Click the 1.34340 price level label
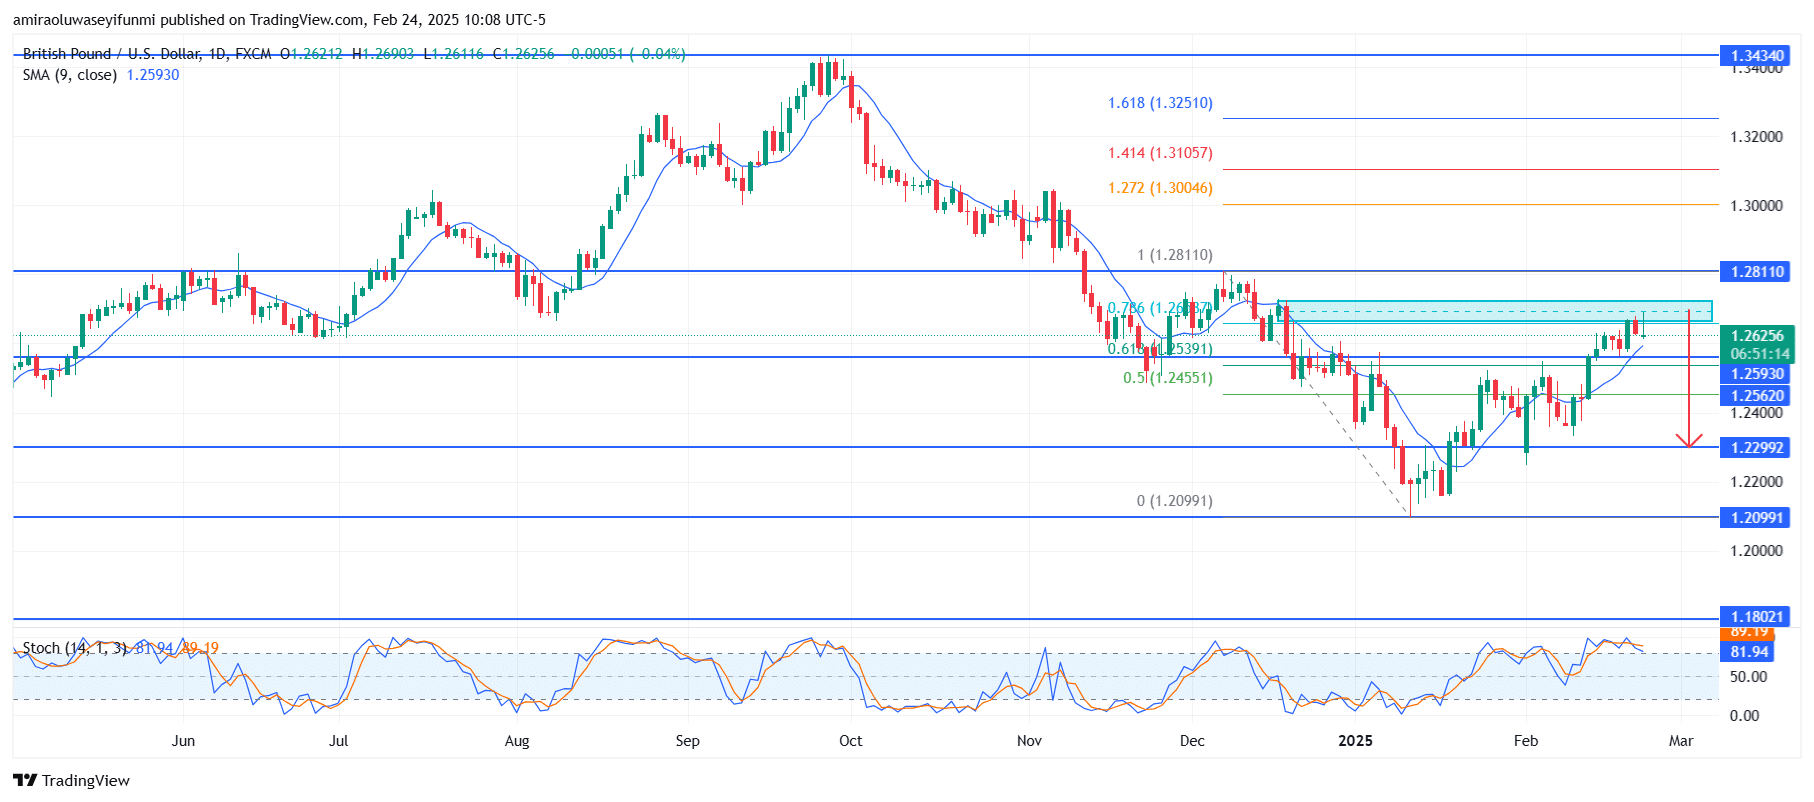 coord(1757,56)
